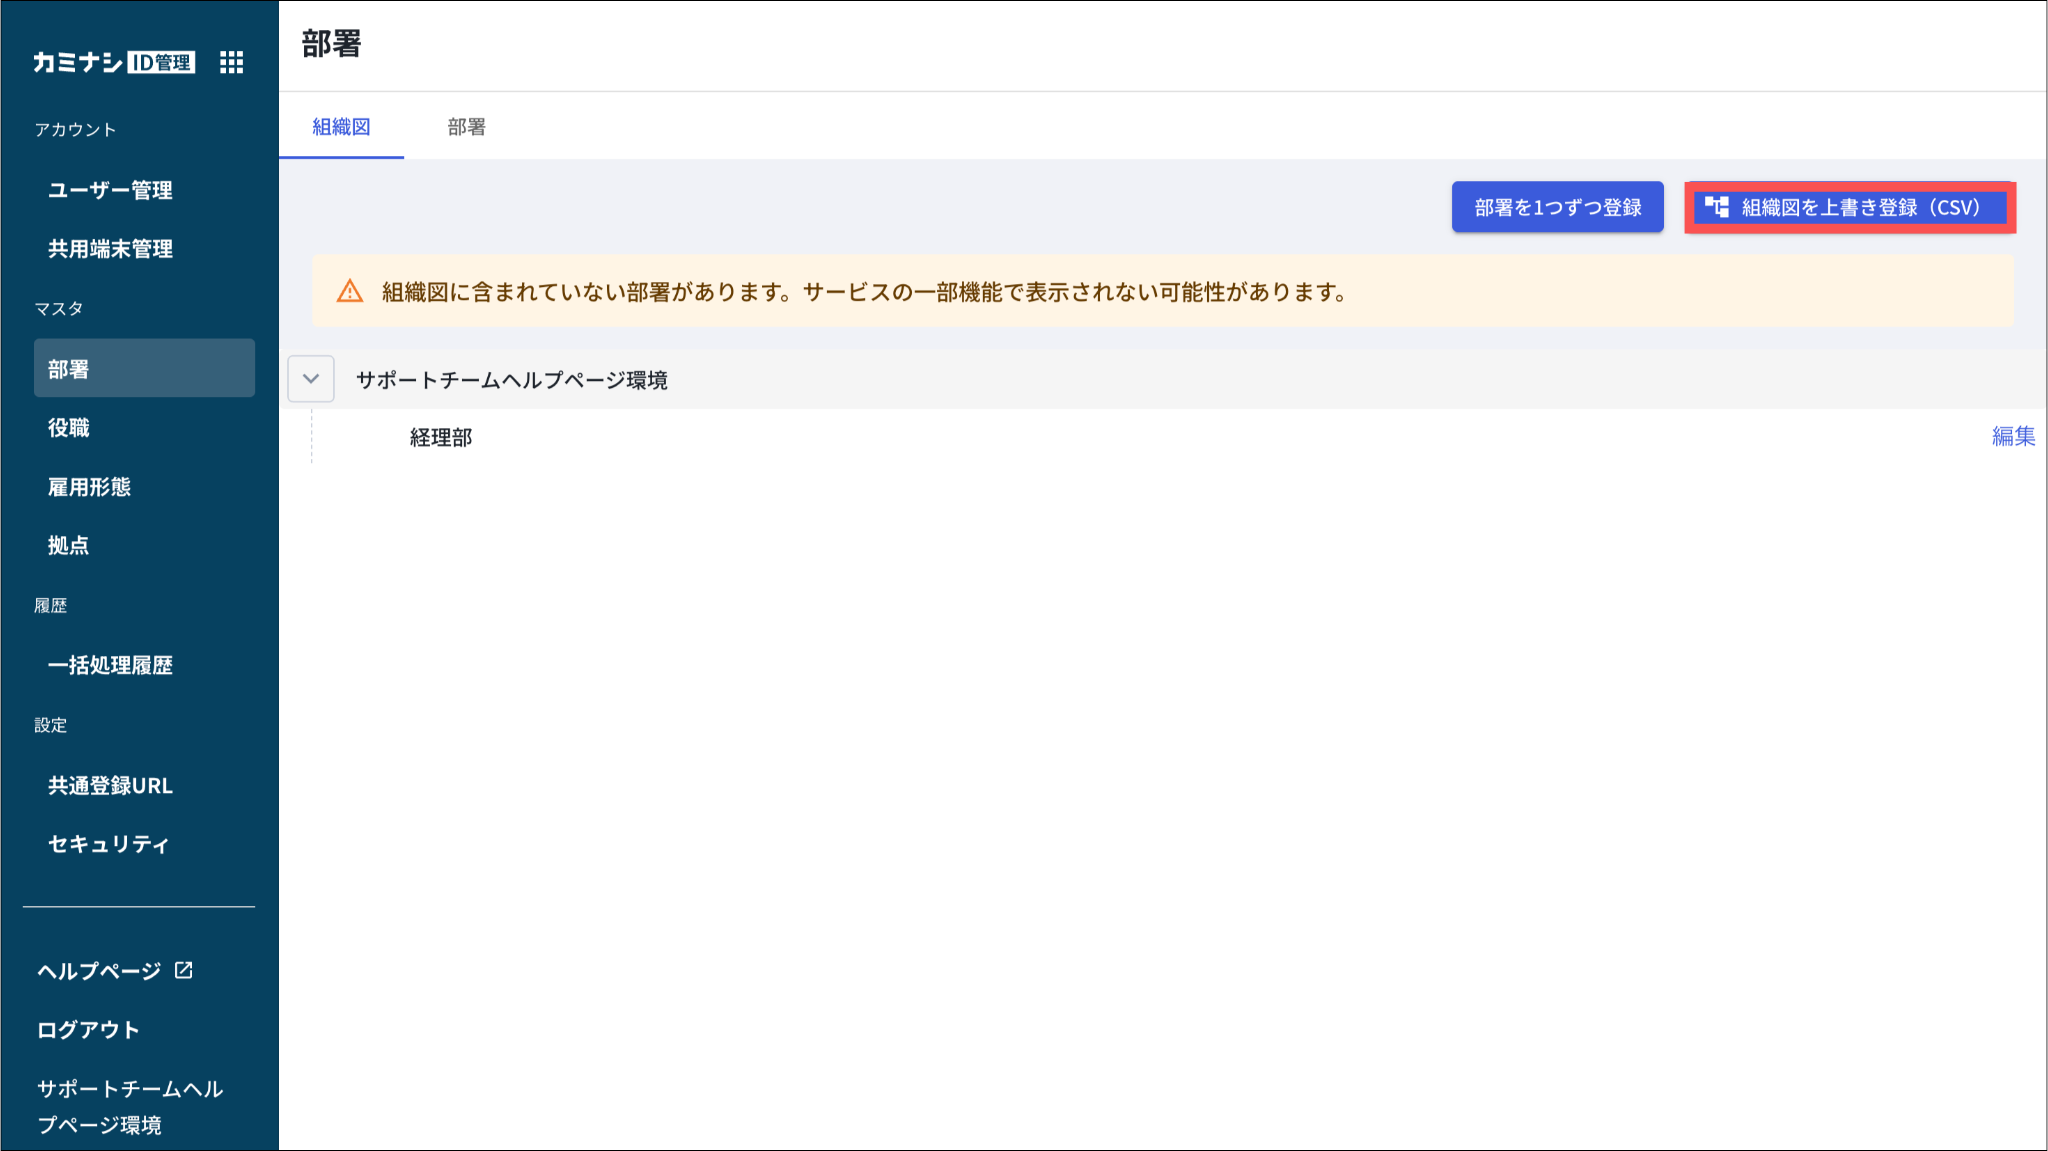
Task: Select the 経理部 row in org tree
Action: (x=441, y=437)
